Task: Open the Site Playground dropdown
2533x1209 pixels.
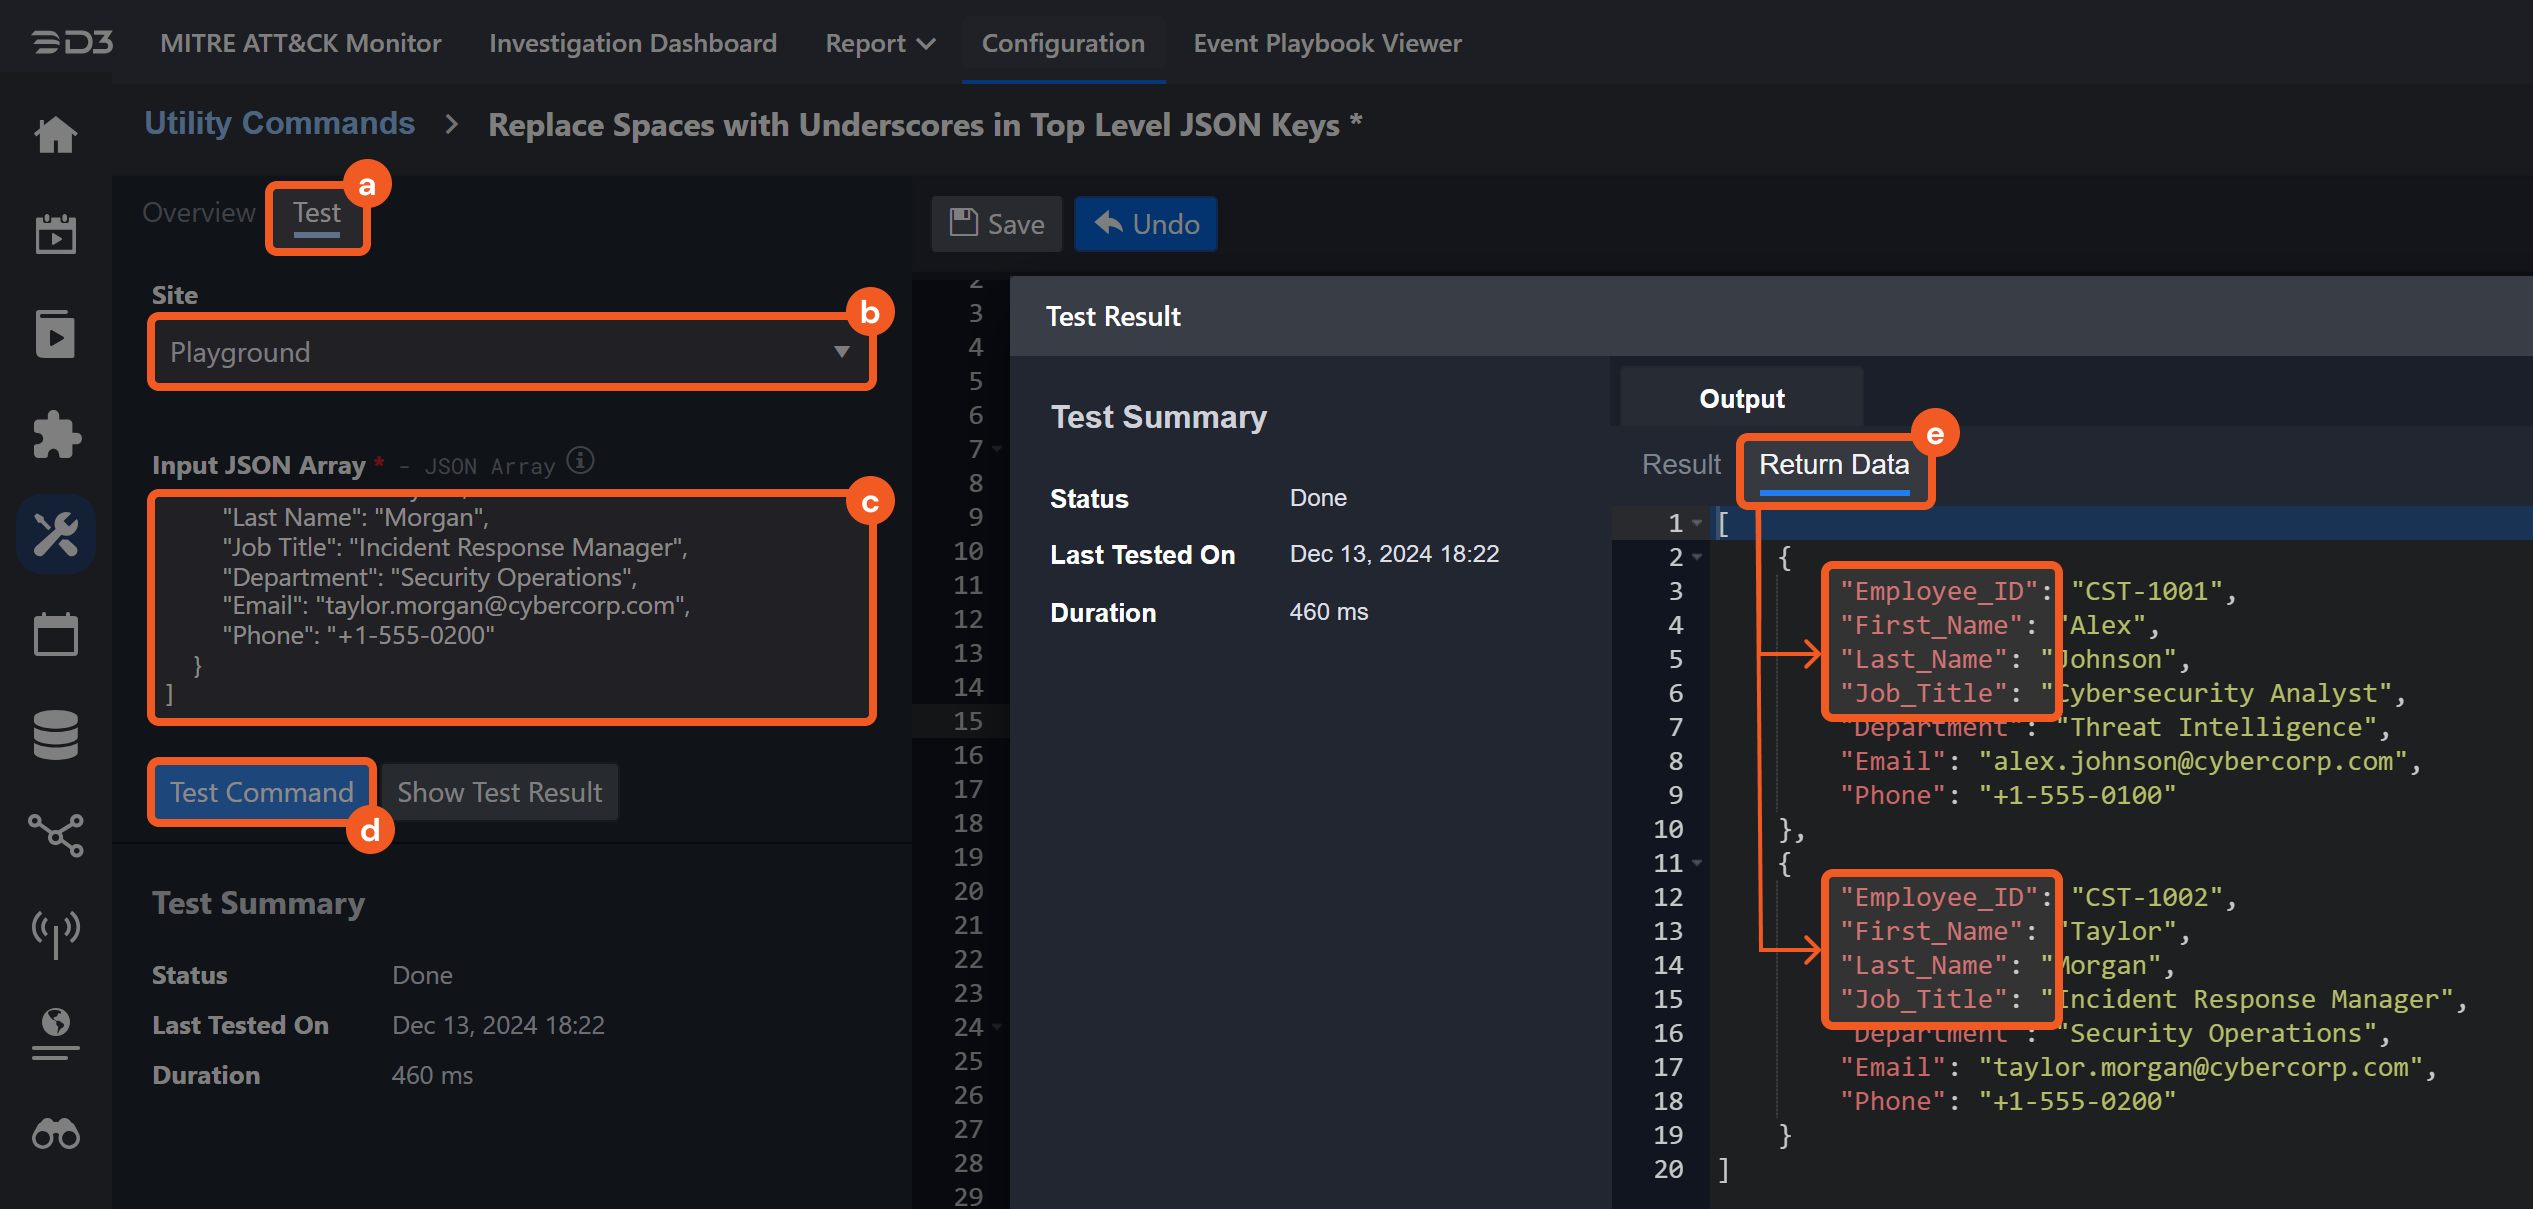Action: 510,352
